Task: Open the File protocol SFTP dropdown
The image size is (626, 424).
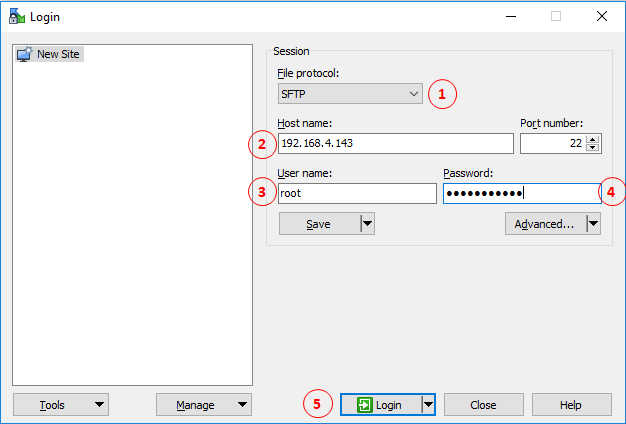Action: [351, 94]
